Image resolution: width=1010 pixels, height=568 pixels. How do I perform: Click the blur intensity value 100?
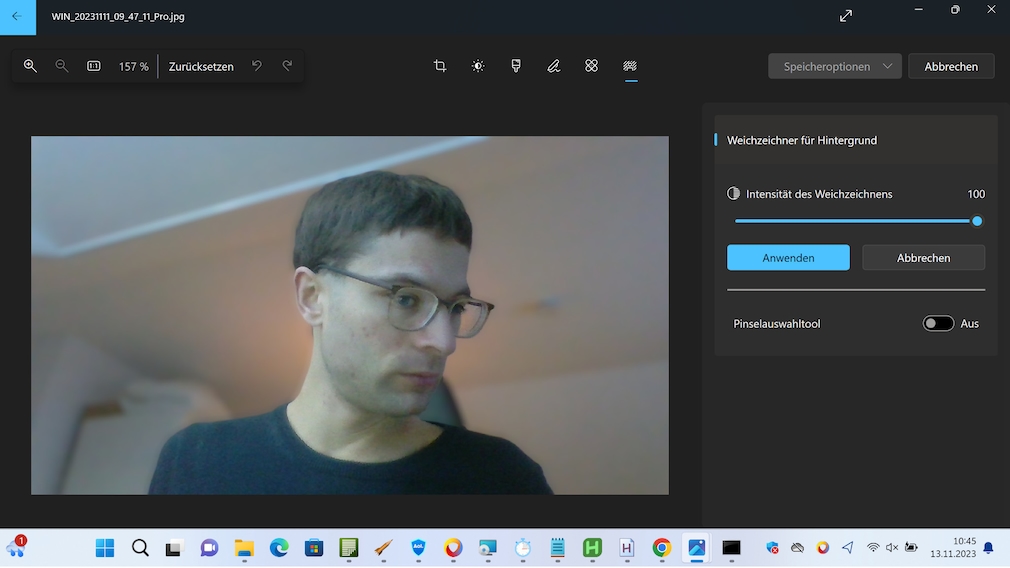[x=976, y=194]
